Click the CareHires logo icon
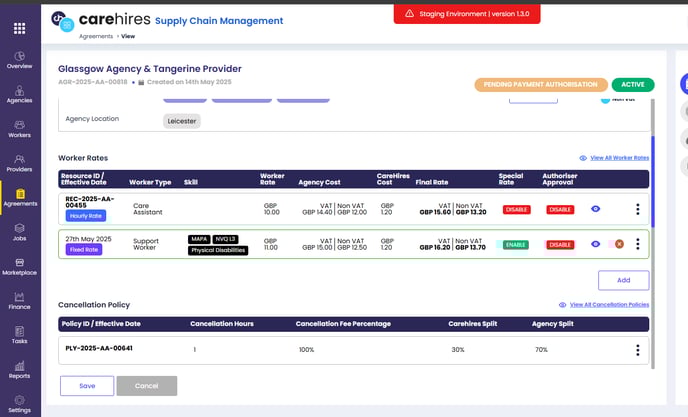This screenshot has width=688, height=417. click(63, 22)
